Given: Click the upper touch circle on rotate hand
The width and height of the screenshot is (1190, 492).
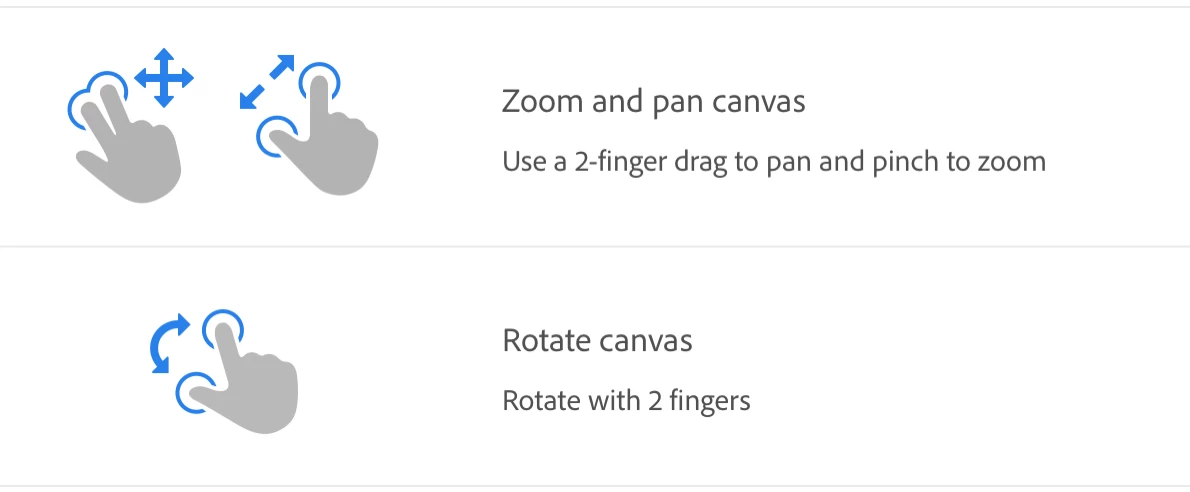Looking at the screenshot, I should tap(223, 329).
